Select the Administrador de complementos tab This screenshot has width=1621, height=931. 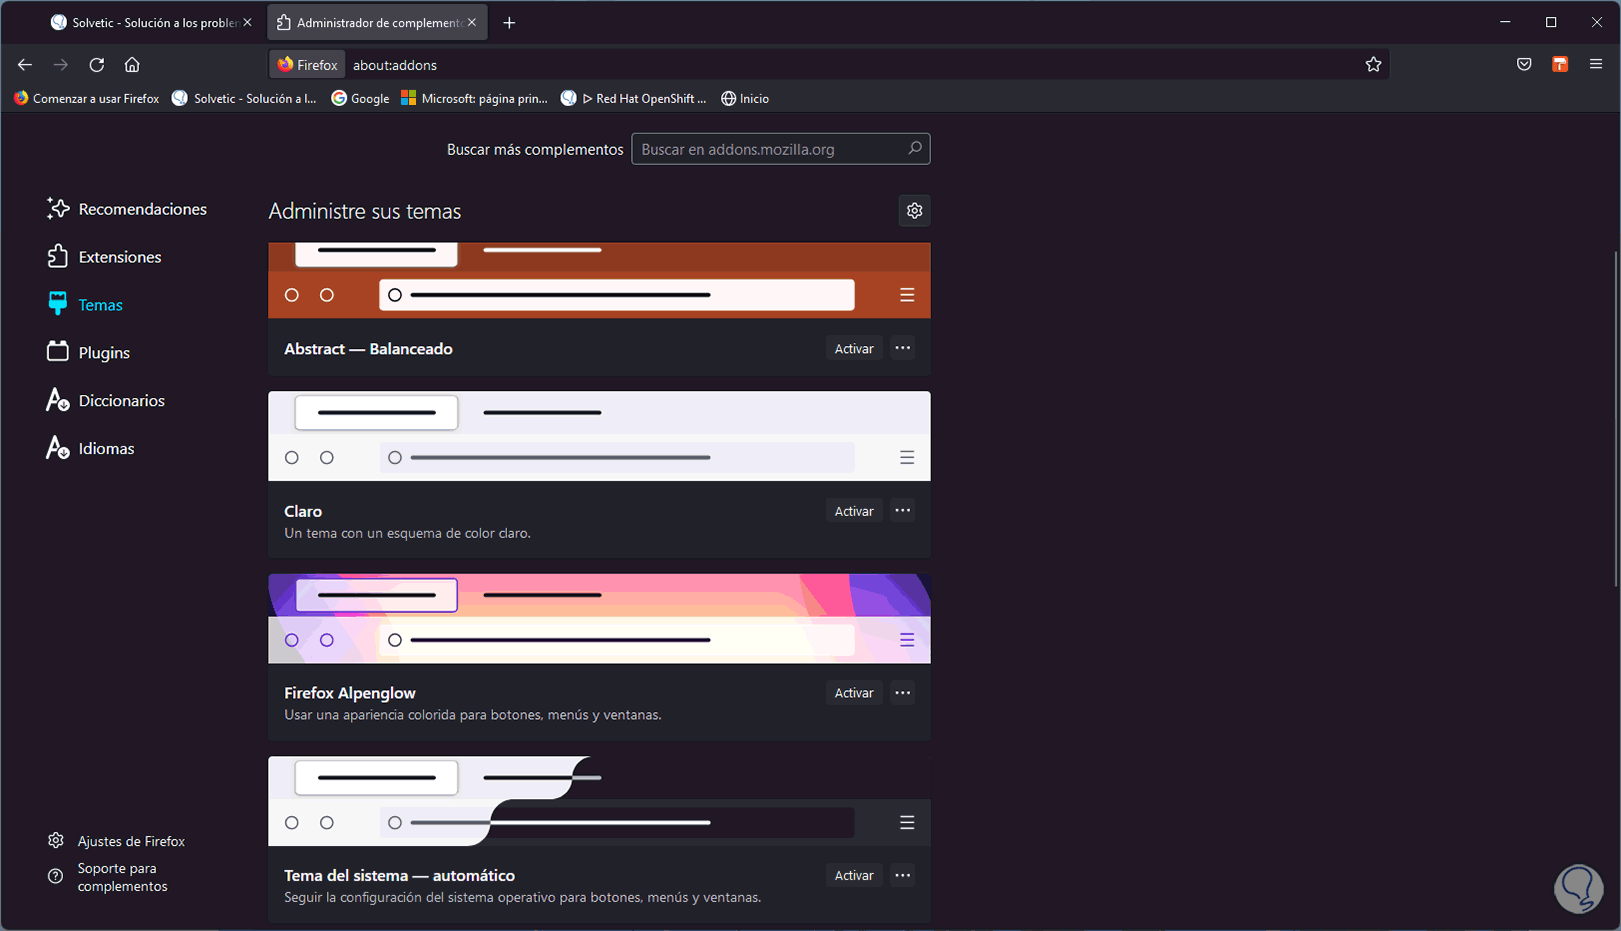click(378, 22)
